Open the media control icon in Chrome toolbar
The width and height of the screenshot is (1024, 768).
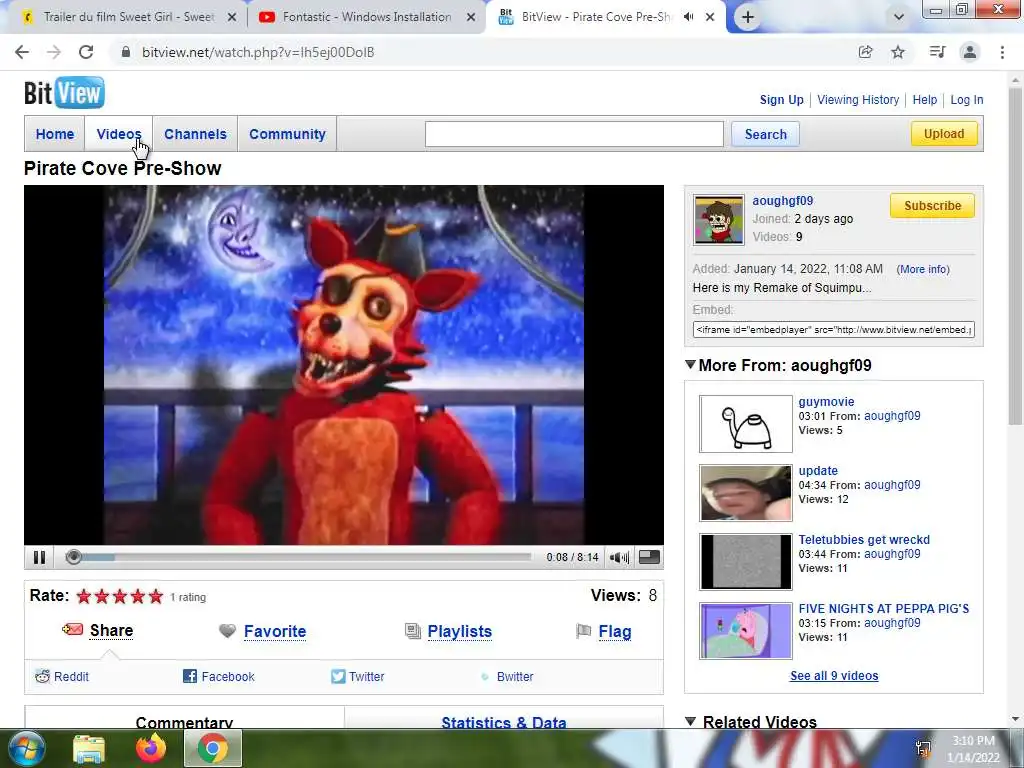[x=937, y=52]
